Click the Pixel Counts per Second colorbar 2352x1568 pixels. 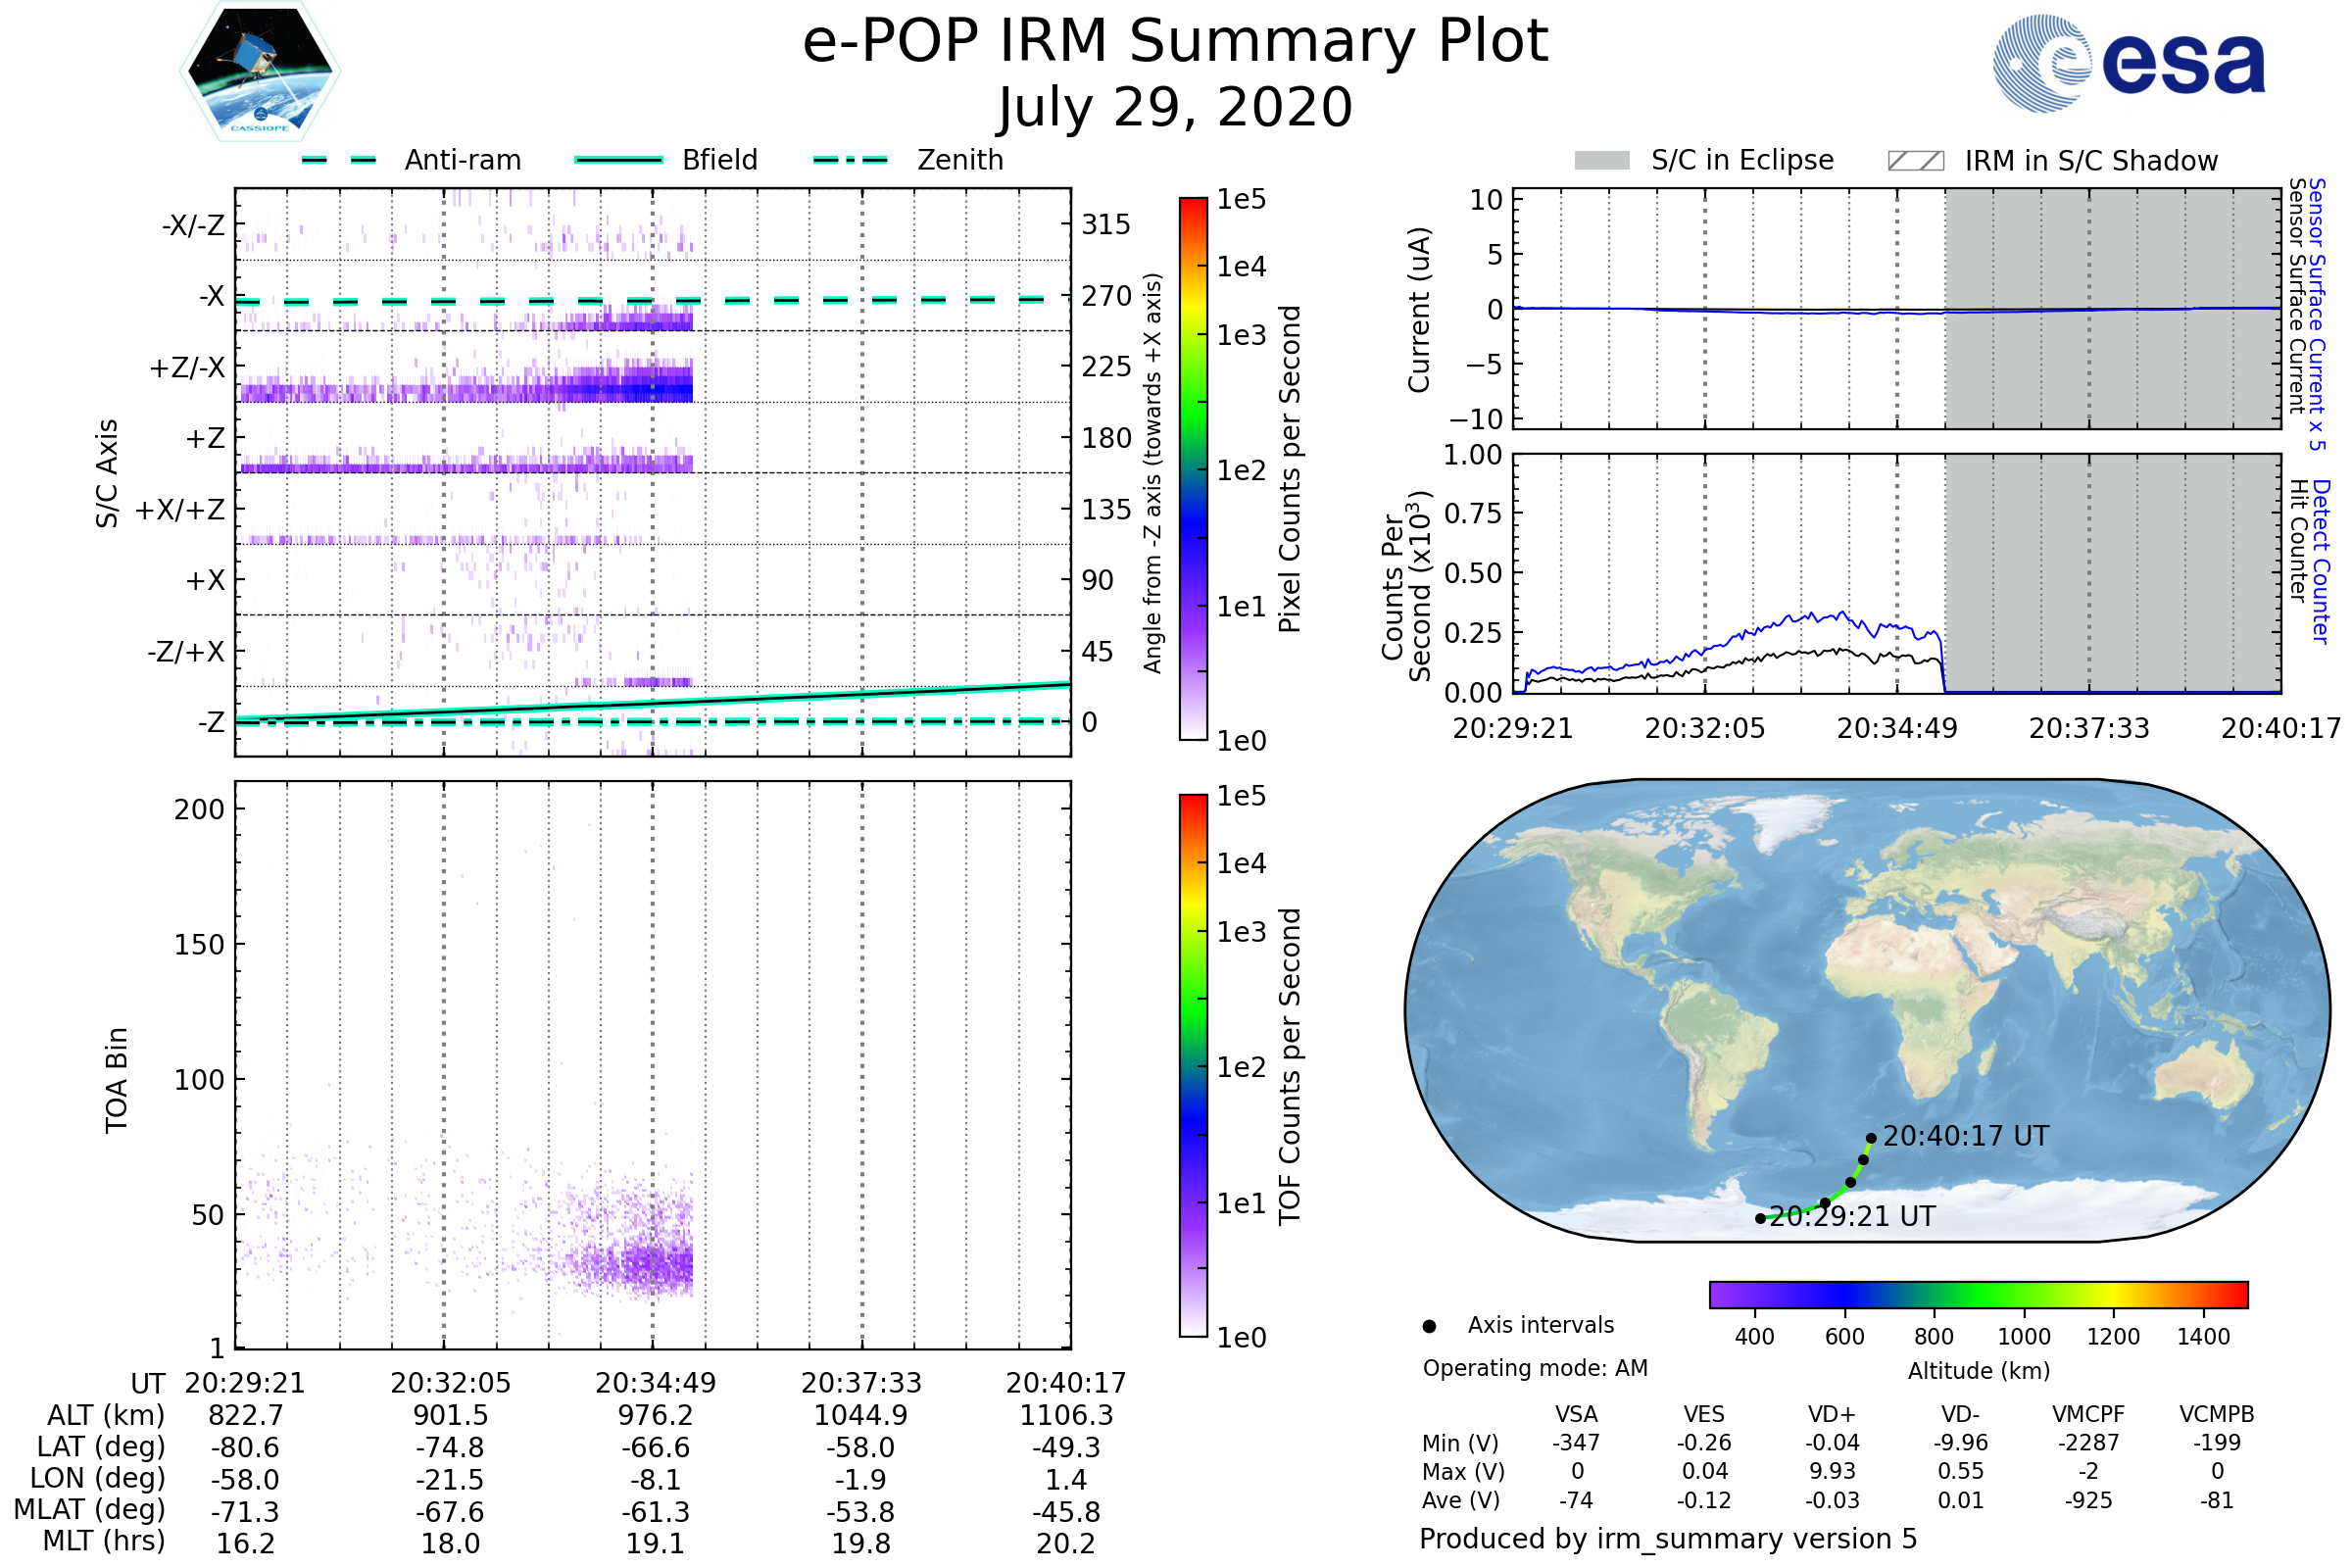click(1193, 469)
